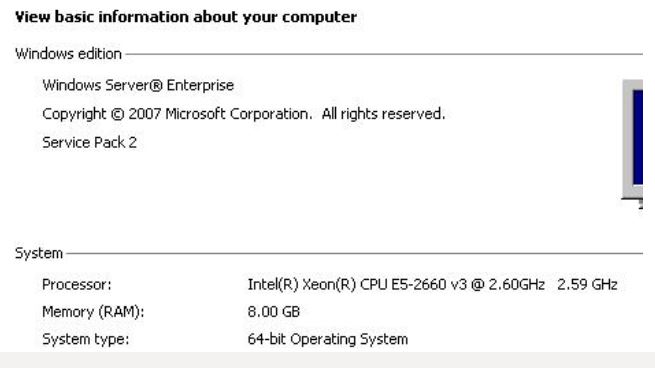
Task: Click the '2.59 GHz' speed value
Action: pos(587,284)
